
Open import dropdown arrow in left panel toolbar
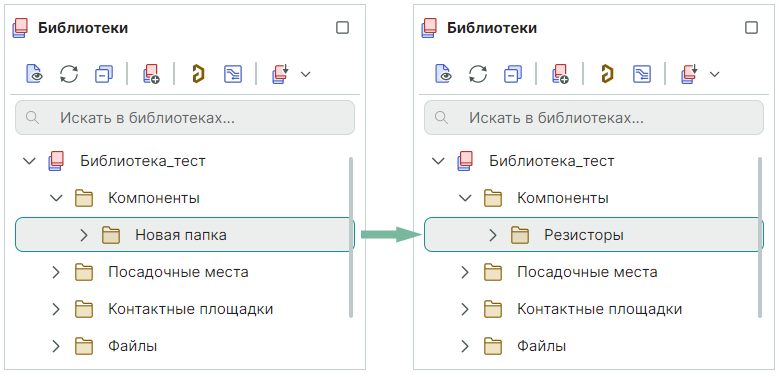(x=306, y=74)
